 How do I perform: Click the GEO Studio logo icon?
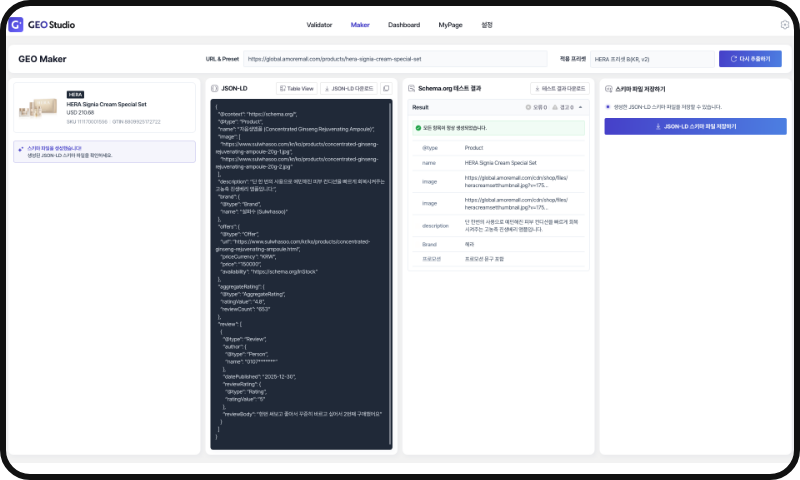pyautogui.click(x=16, y=24)
